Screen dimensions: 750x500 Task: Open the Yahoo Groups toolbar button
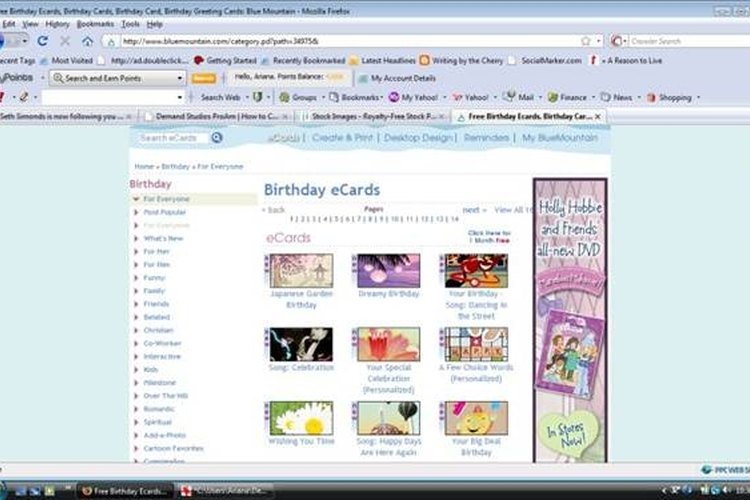298,97
